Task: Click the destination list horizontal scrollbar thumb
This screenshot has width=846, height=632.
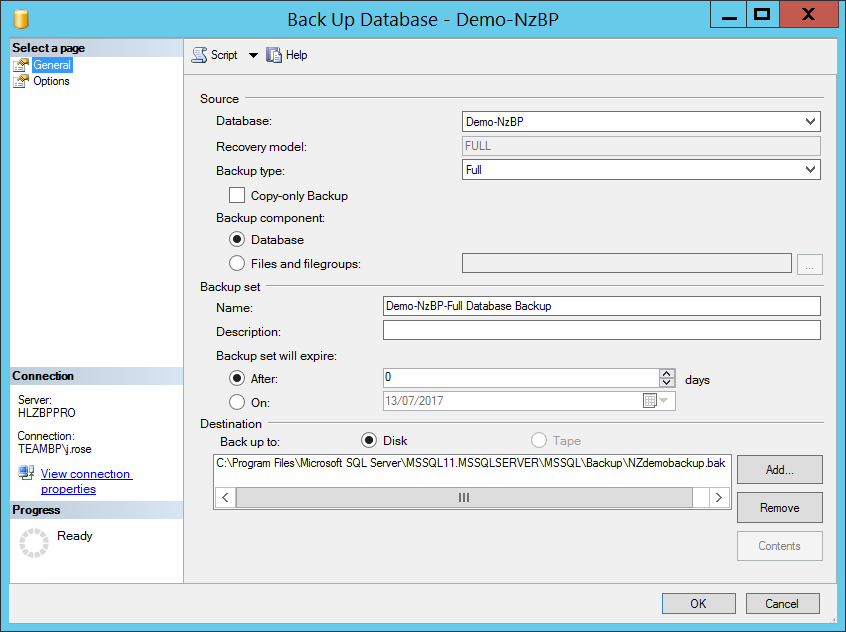Action: pos(464,497)
